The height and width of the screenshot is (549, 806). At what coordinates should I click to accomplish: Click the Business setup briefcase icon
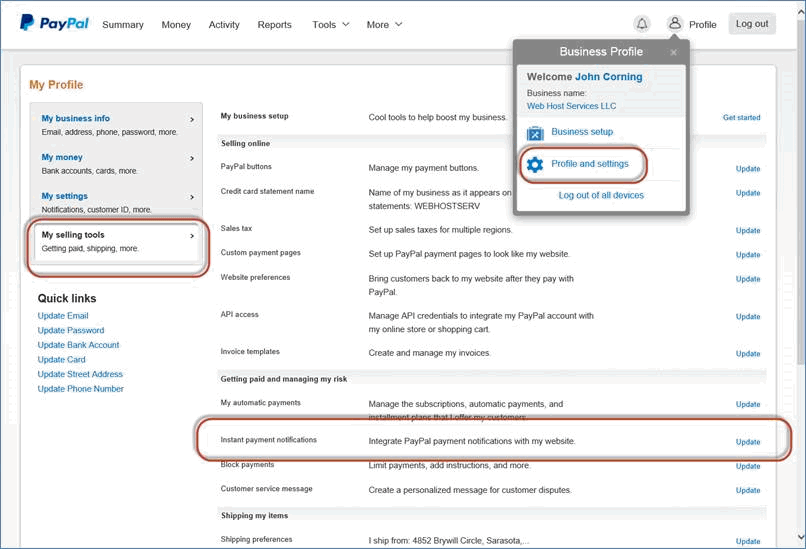tap(535, 133)
